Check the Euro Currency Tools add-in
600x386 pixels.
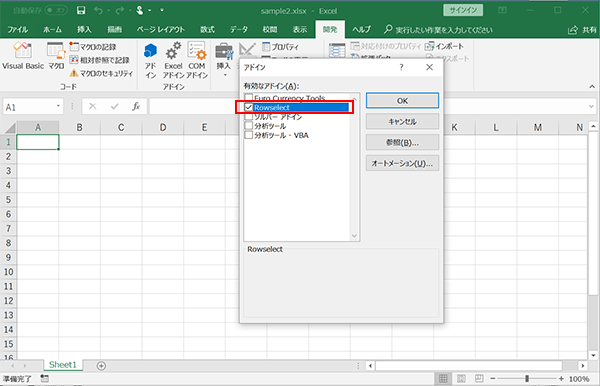[x=249, y=98]
